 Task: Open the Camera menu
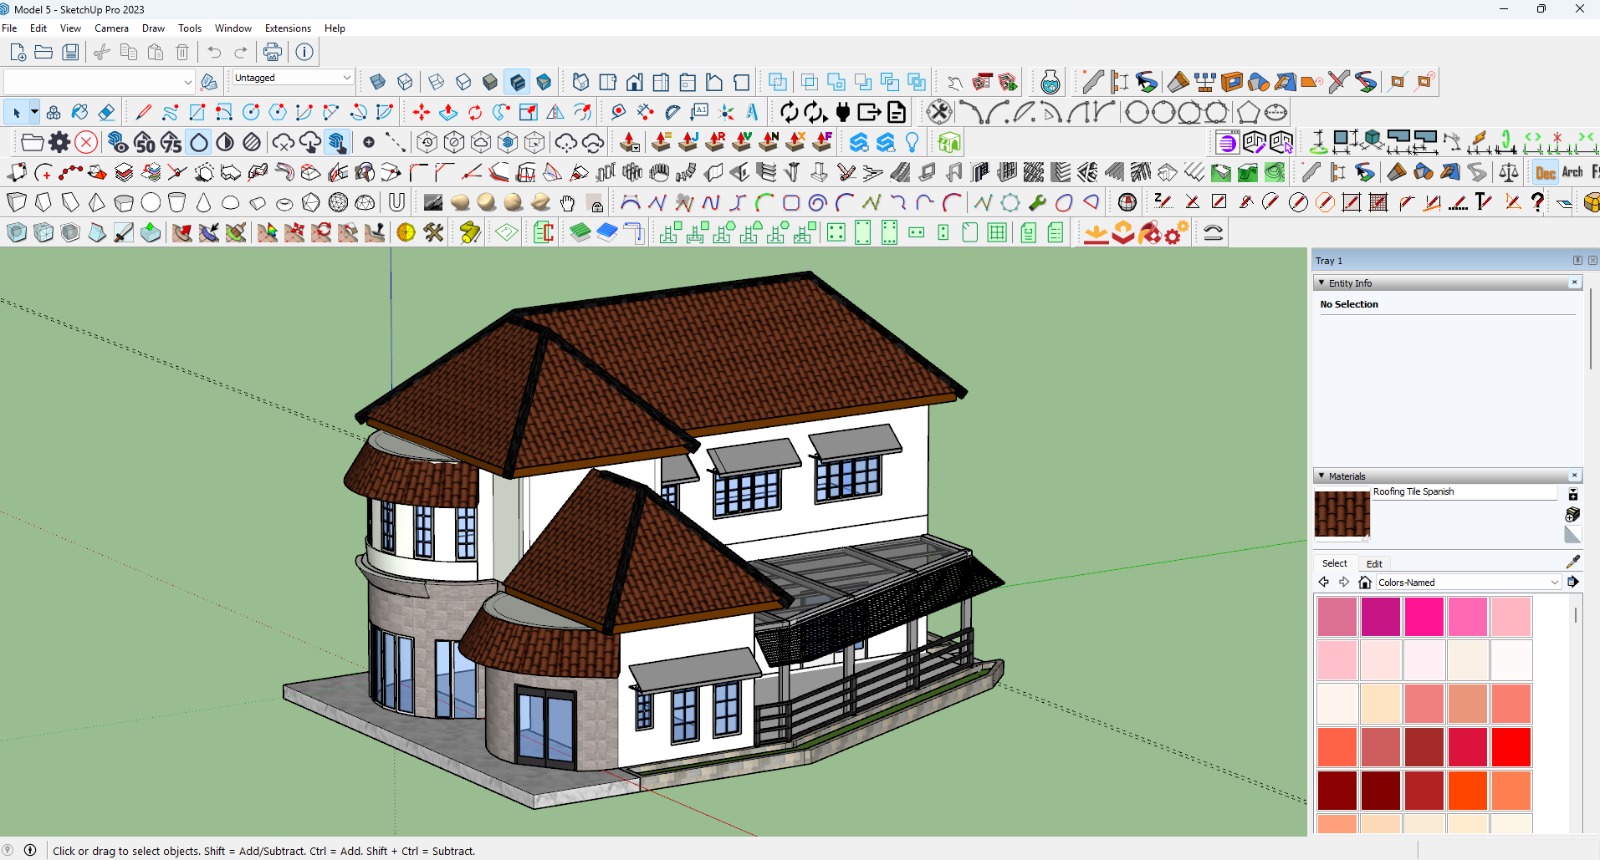111,28
